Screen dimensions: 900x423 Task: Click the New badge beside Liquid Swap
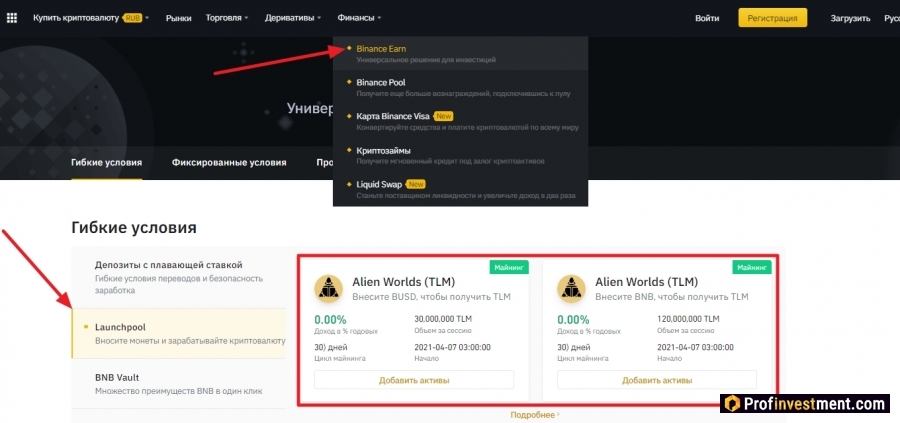[416, 185]
